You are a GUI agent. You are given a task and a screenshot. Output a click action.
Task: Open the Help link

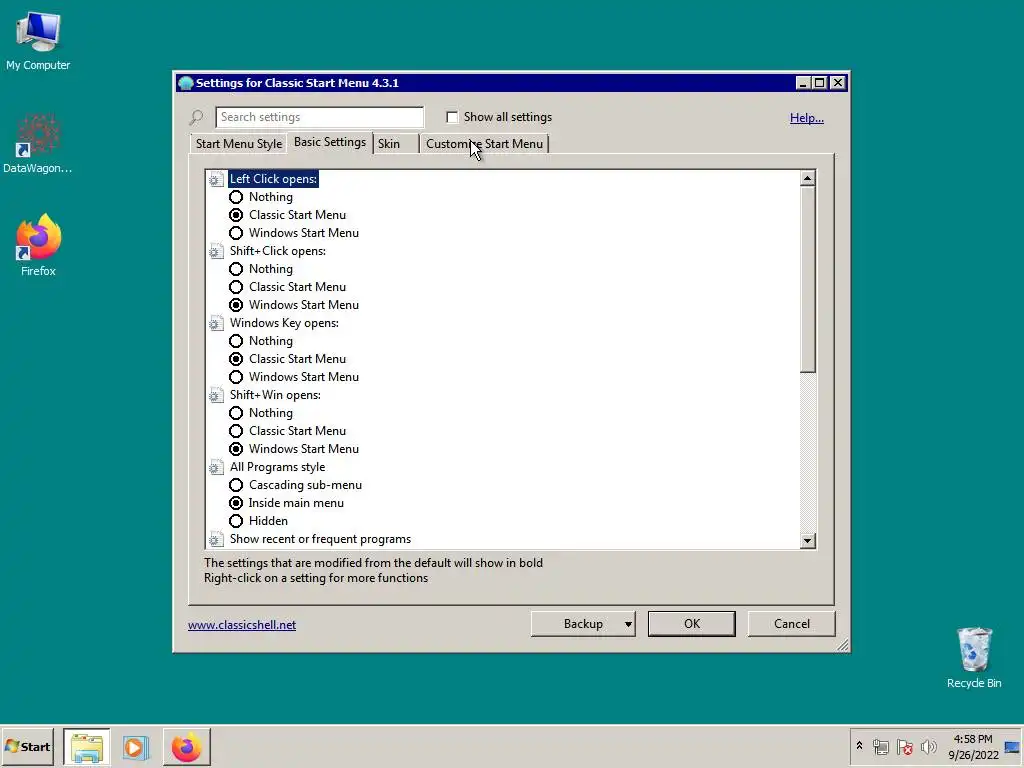(807, 118)
